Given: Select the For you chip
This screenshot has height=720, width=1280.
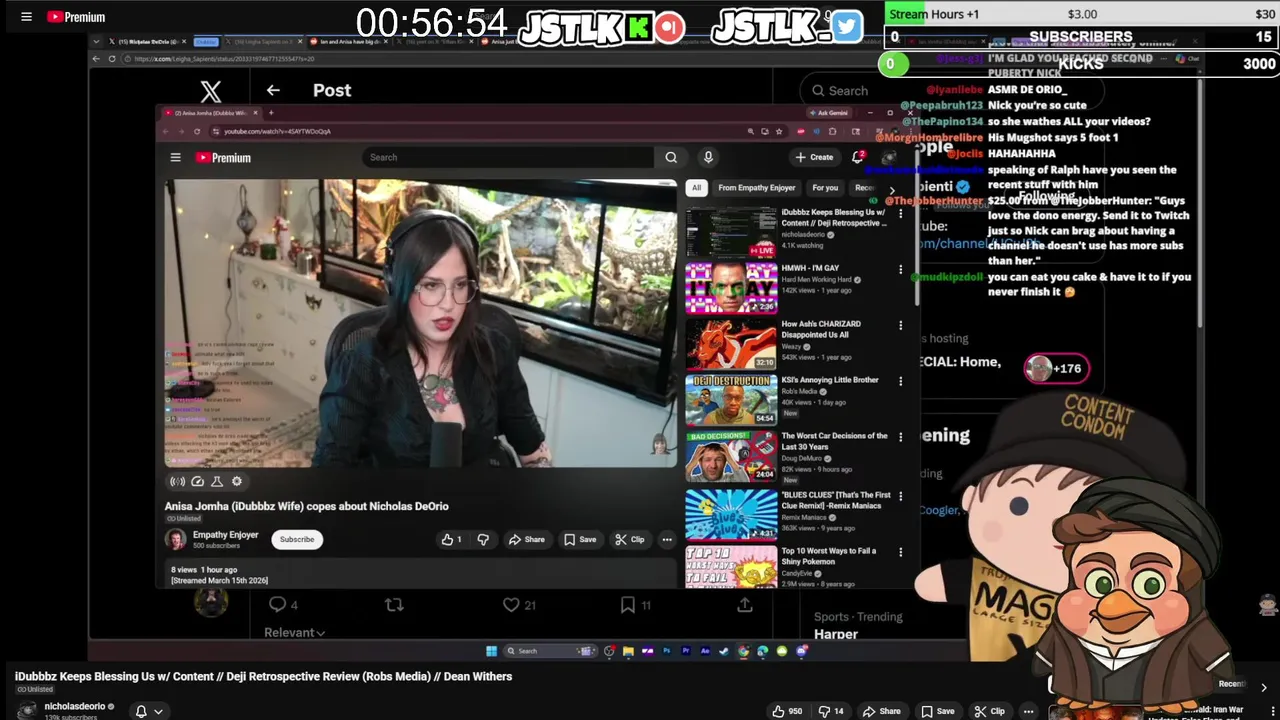Looking at the screenshot, I should (x=825, y=187).
